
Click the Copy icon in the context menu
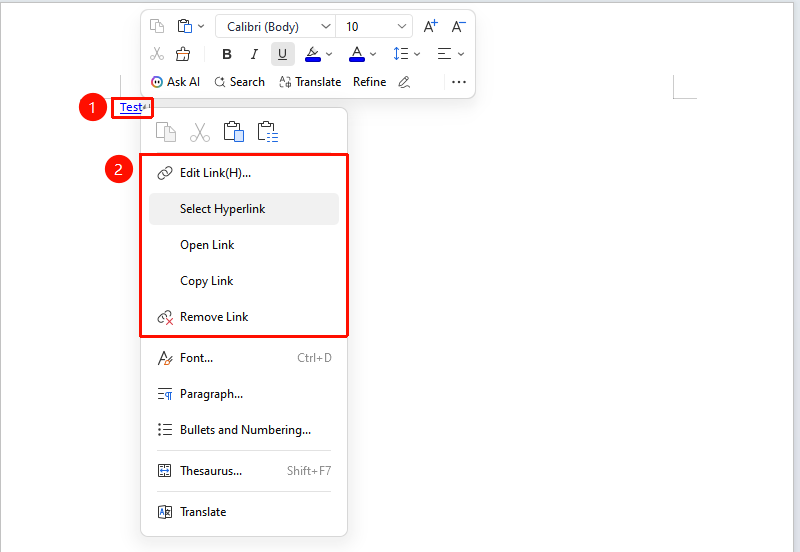coord(166,132)
